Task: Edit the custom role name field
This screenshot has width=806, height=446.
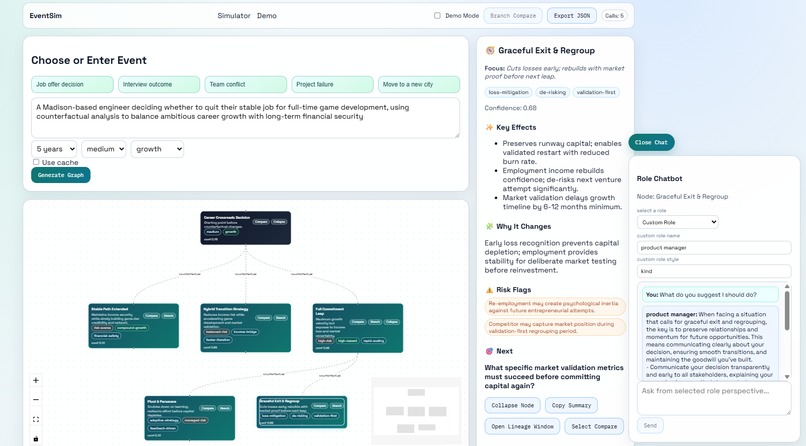Action: point(714,248)
